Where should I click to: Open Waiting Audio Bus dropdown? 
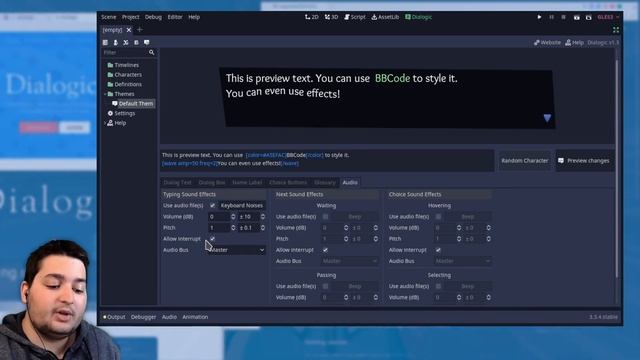349,261
